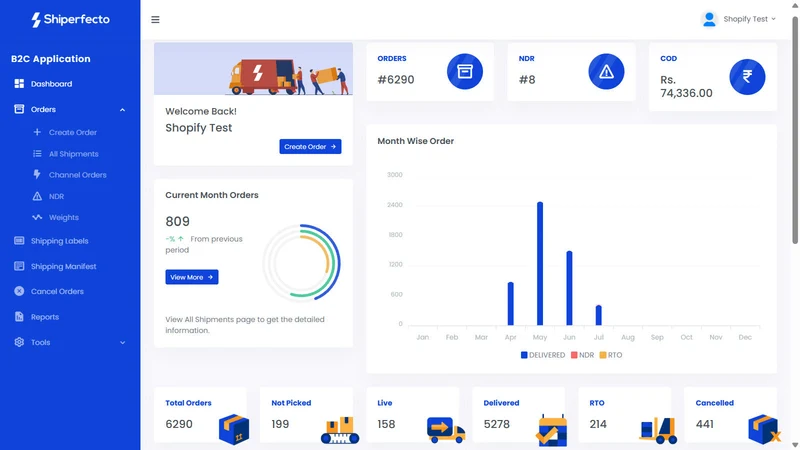The image size is (800, 450).
Task: Open Shipping Manifest page
Action: point(63,266)
